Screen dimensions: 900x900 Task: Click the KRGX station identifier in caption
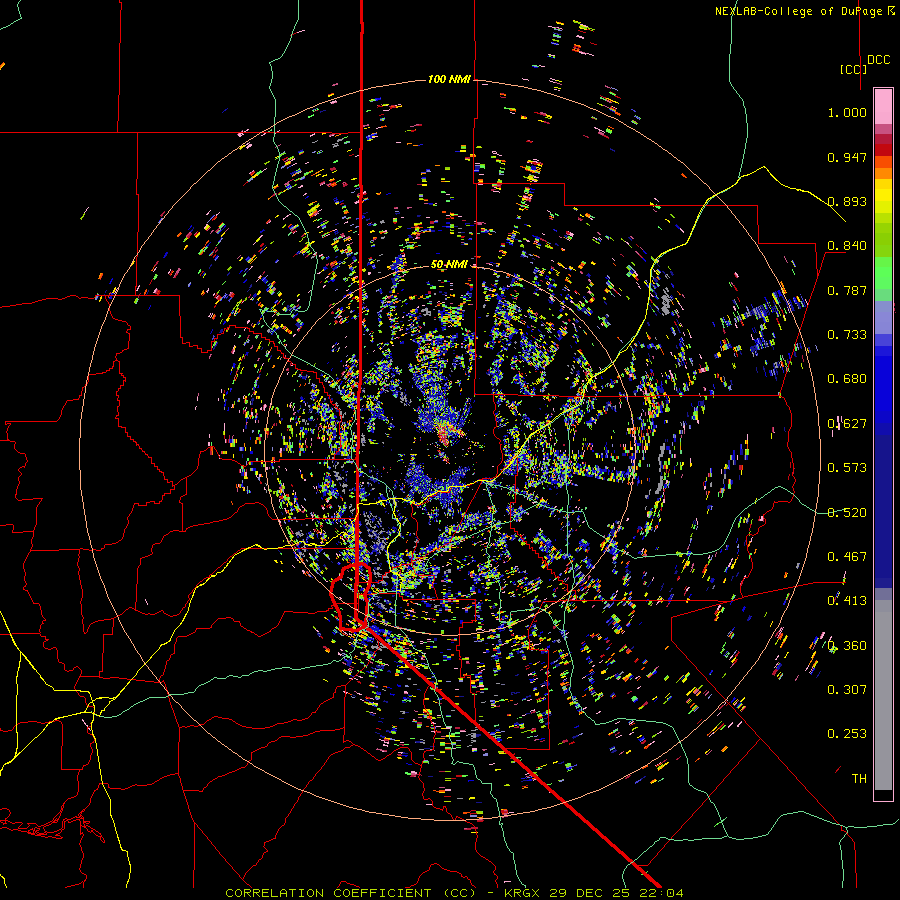point(523,893)
